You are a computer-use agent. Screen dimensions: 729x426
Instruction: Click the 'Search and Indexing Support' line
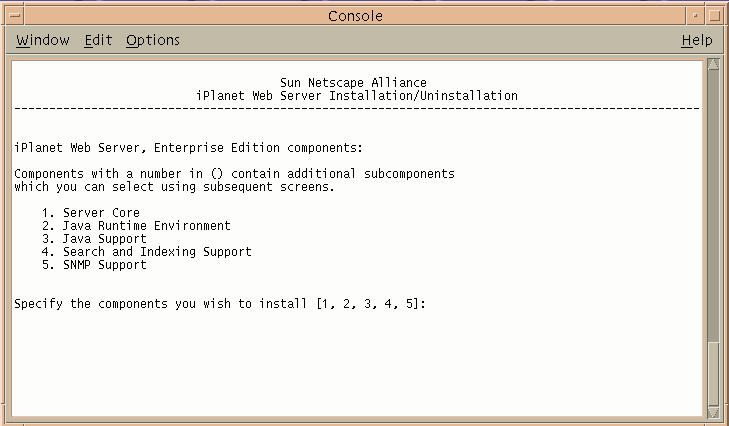(x=157, y=252)
